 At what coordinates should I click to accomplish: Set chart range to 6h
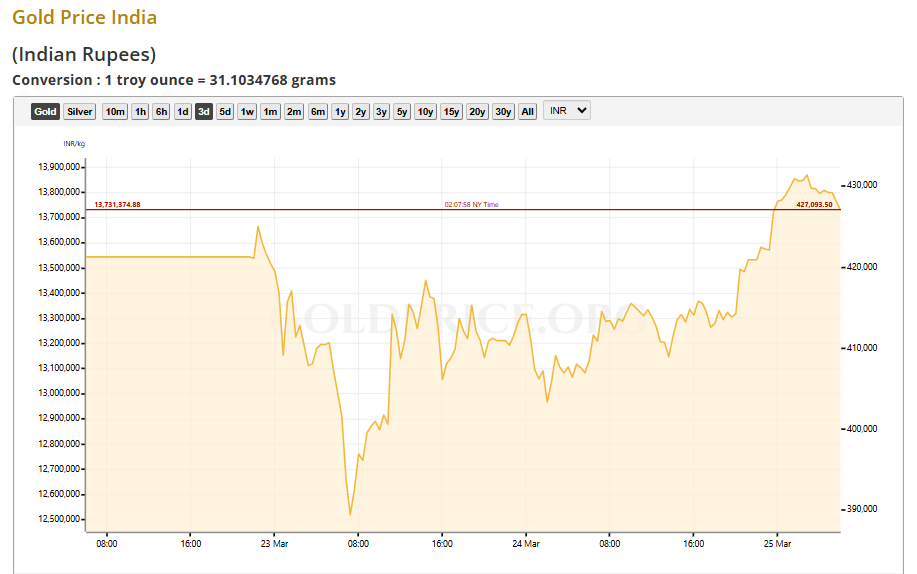click(161, 111)
